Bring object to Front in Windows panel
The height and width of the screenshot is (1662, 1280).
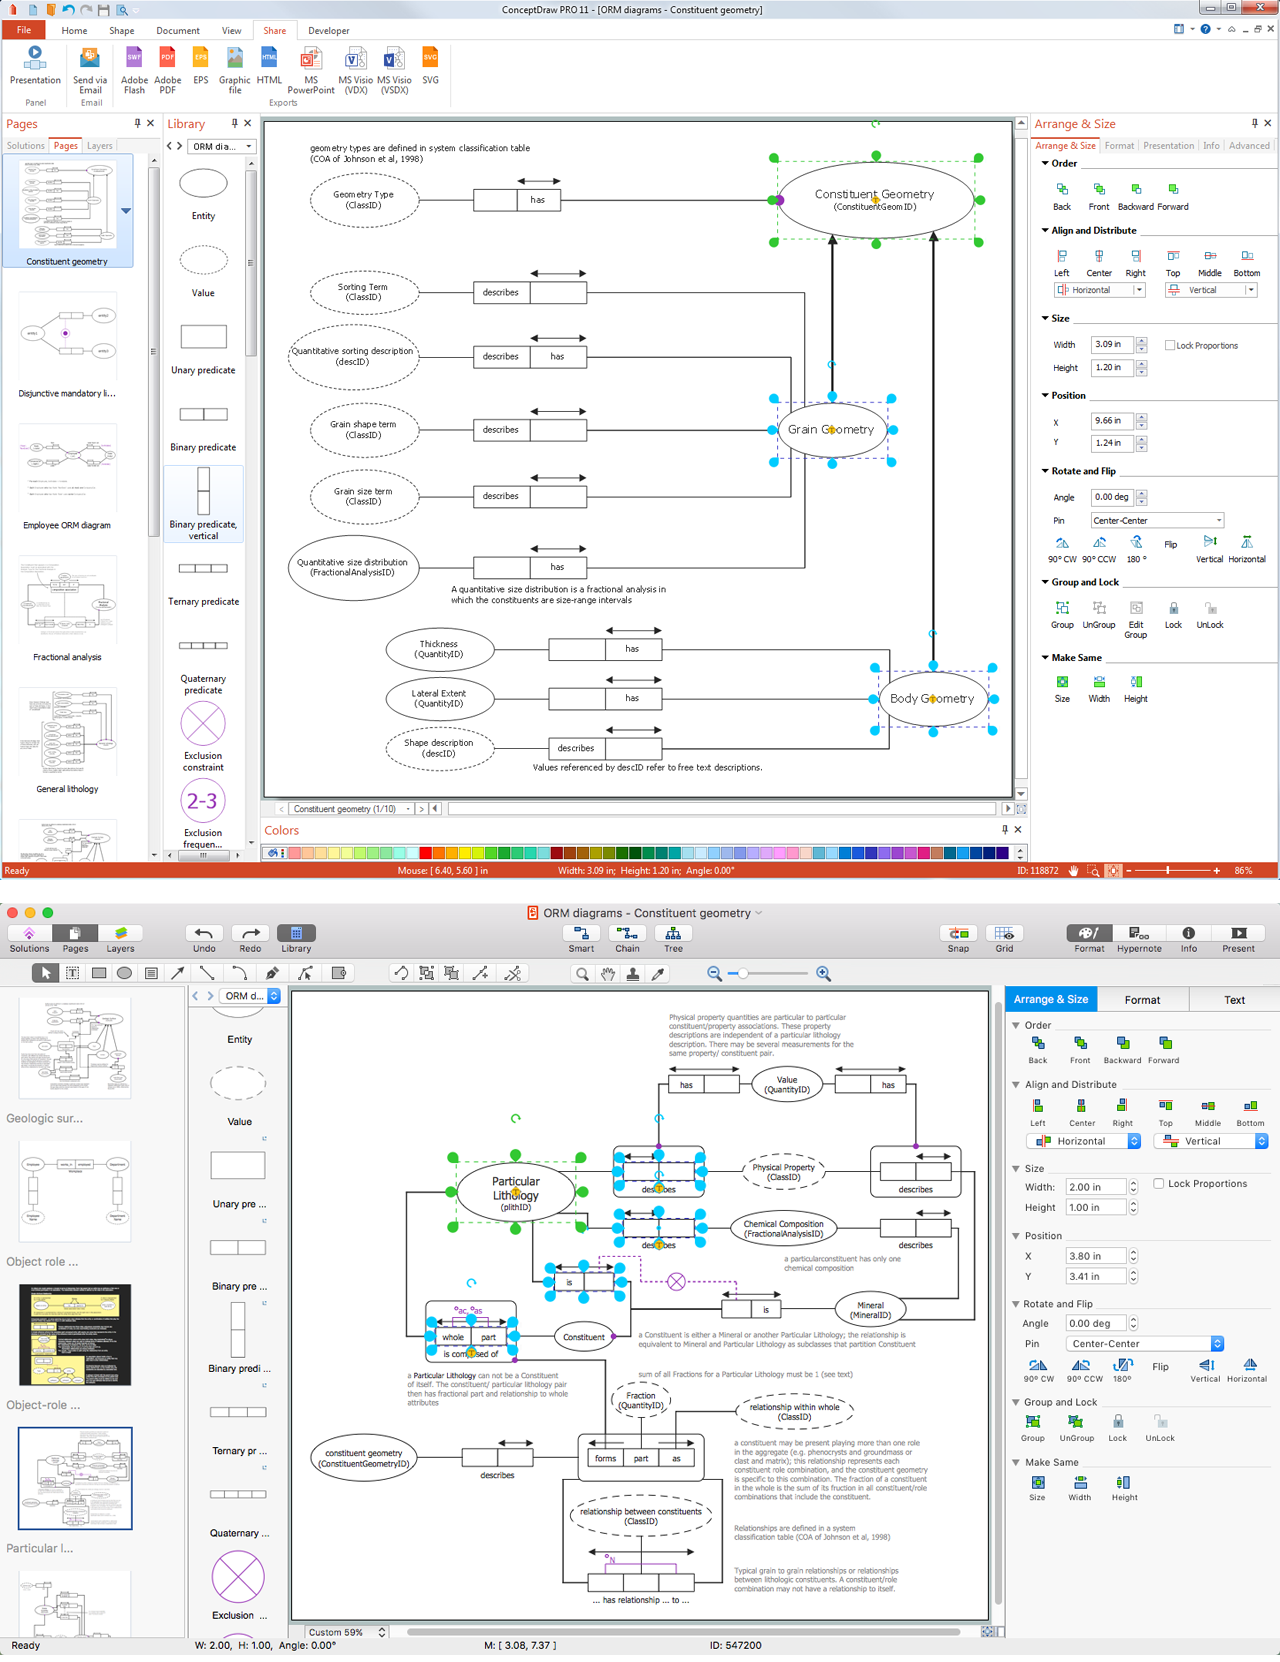click(1098, 197)
